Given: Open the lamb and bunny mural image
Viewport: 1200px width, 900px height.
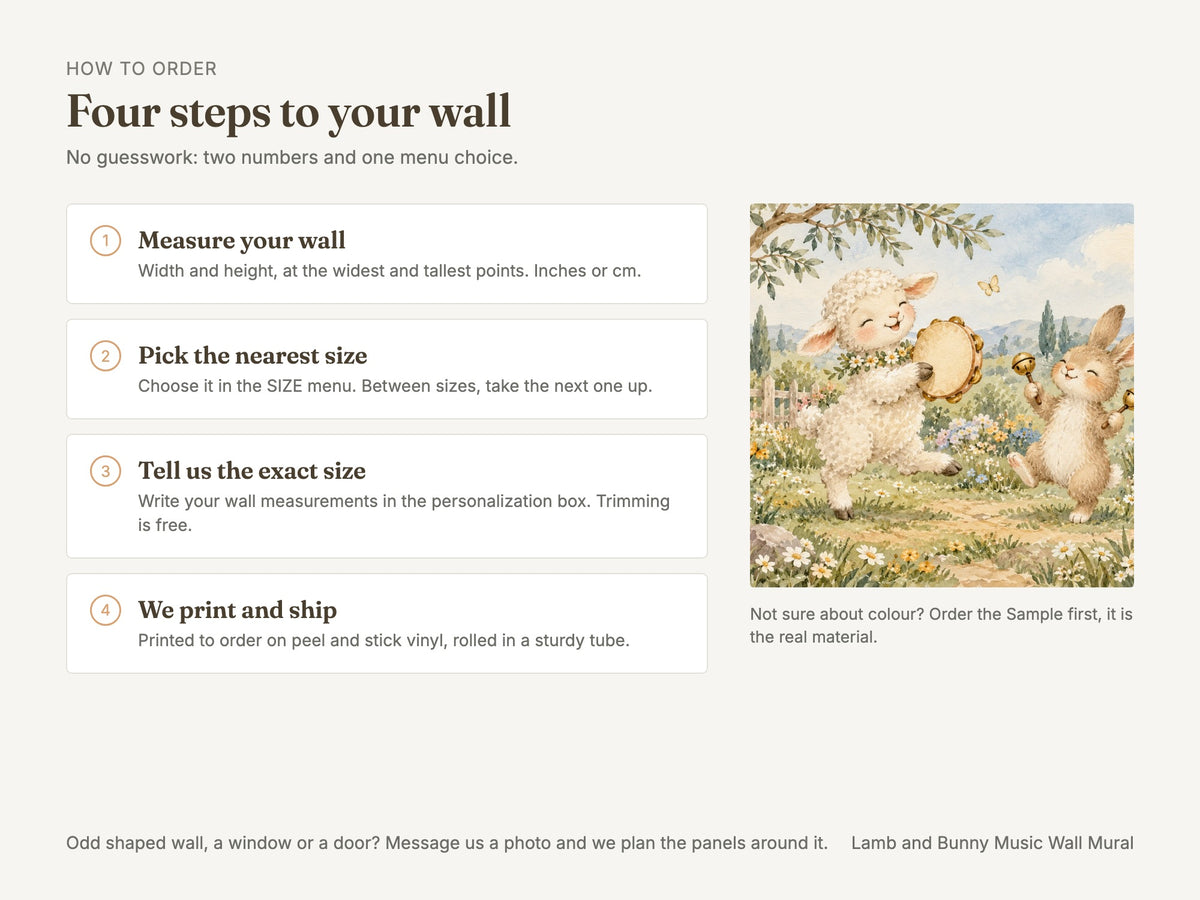Looking at the screenshot, I should (x=942, y=395).
